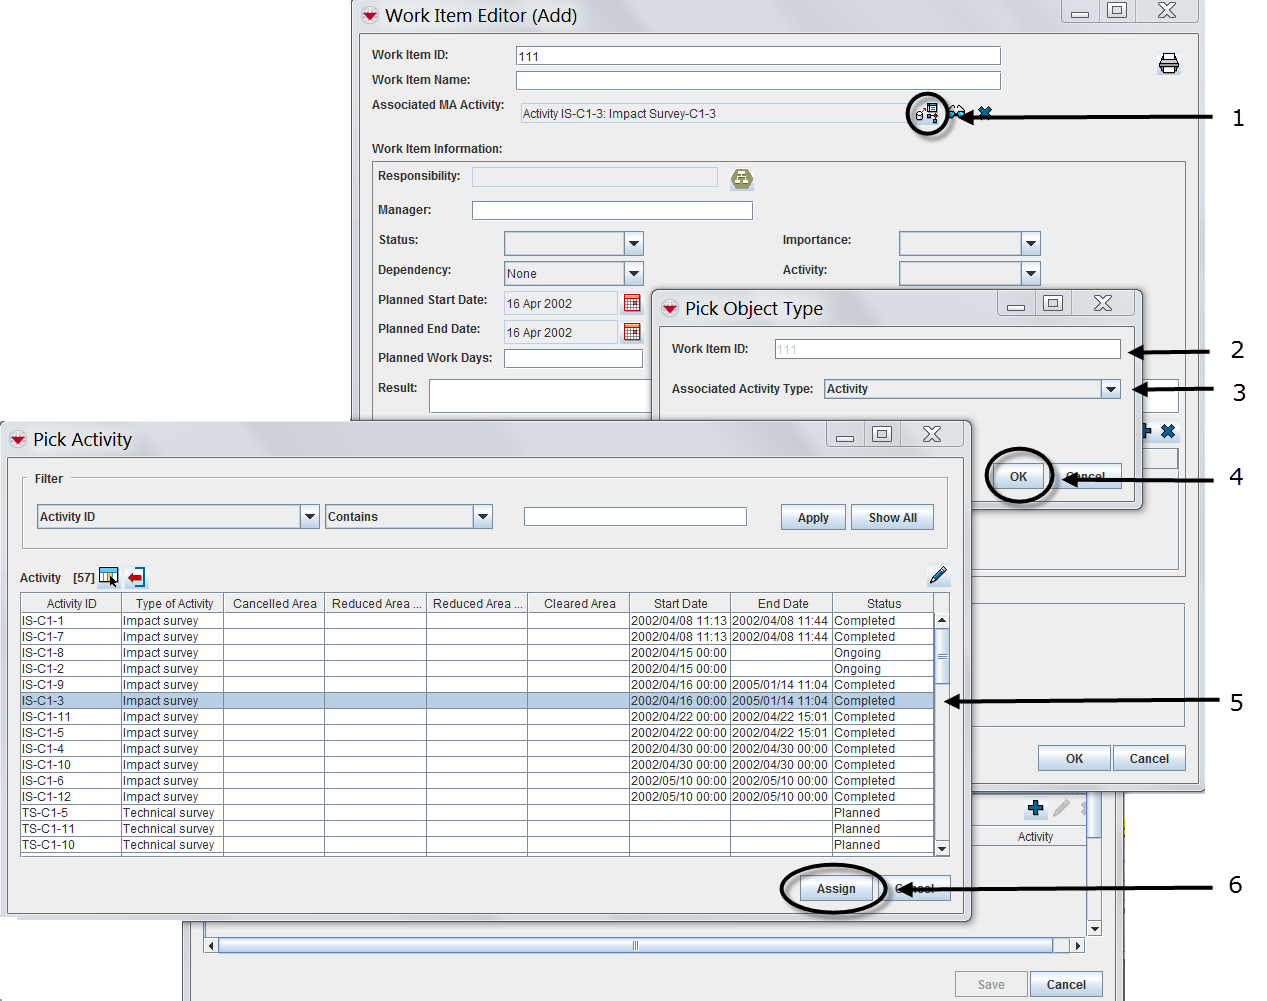This screenshot has width=1267, height=1001.
Task: Open the Importance dropdown
Action: point(1031,244)
